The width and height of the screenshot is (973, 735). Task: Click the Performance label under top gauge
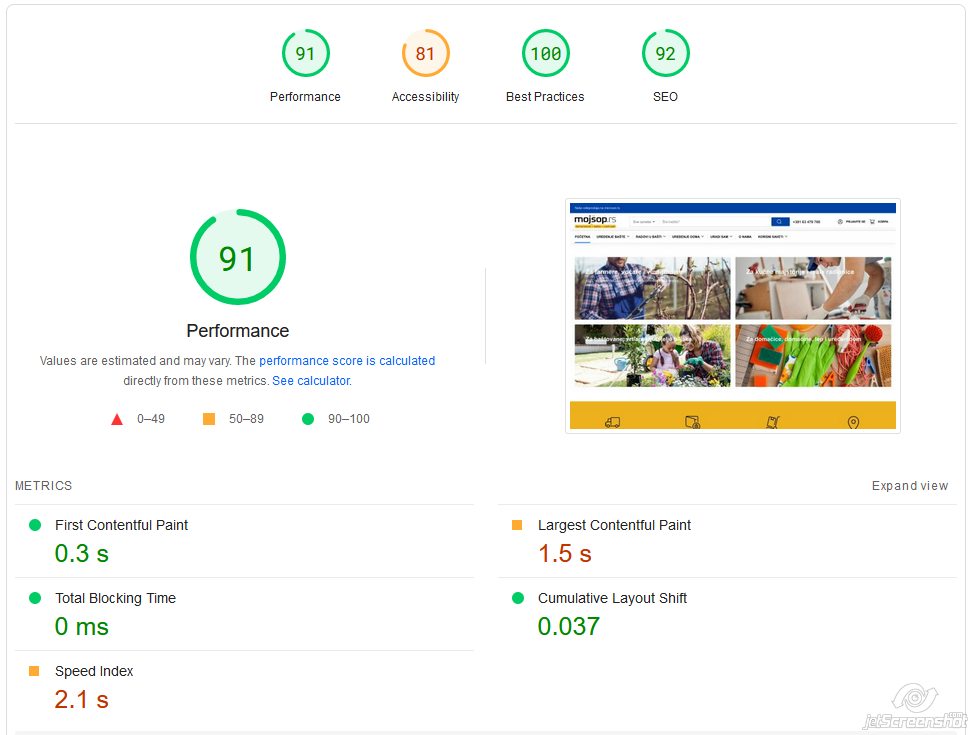[305, 97]
